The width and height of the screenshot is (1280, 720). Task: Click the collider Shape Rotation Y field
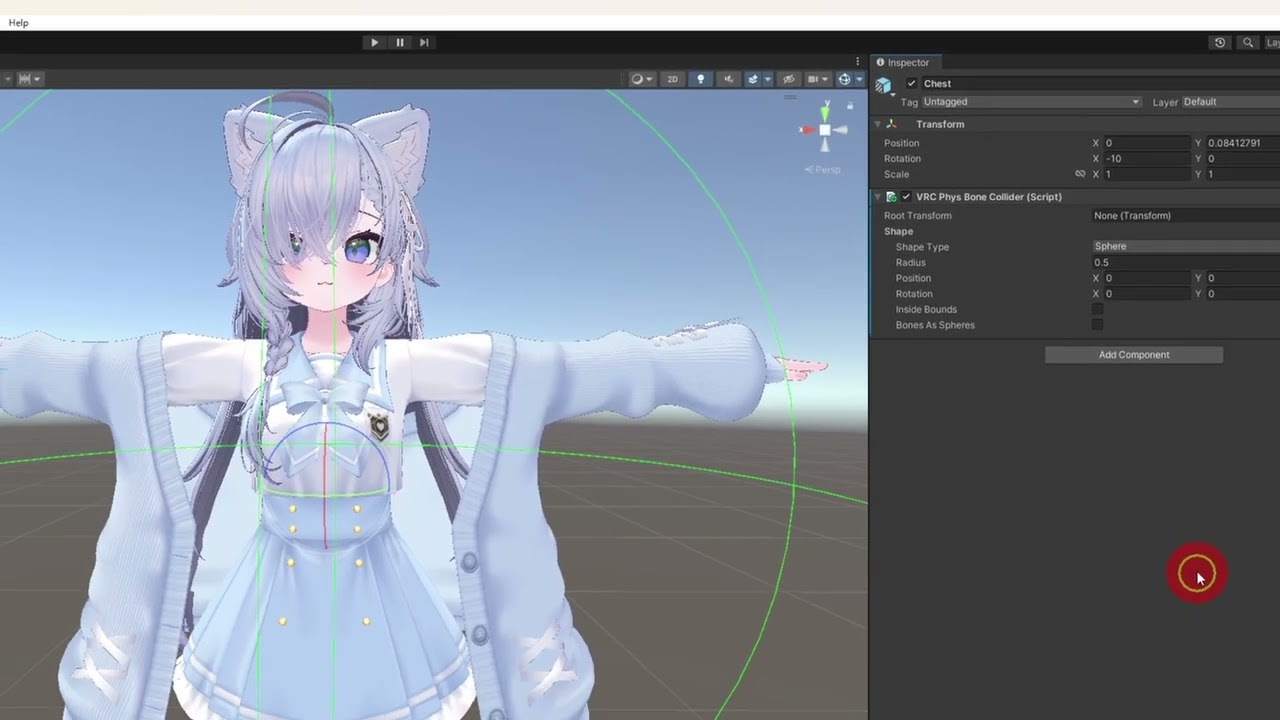pyautogui.click(x=1243, y=294)
